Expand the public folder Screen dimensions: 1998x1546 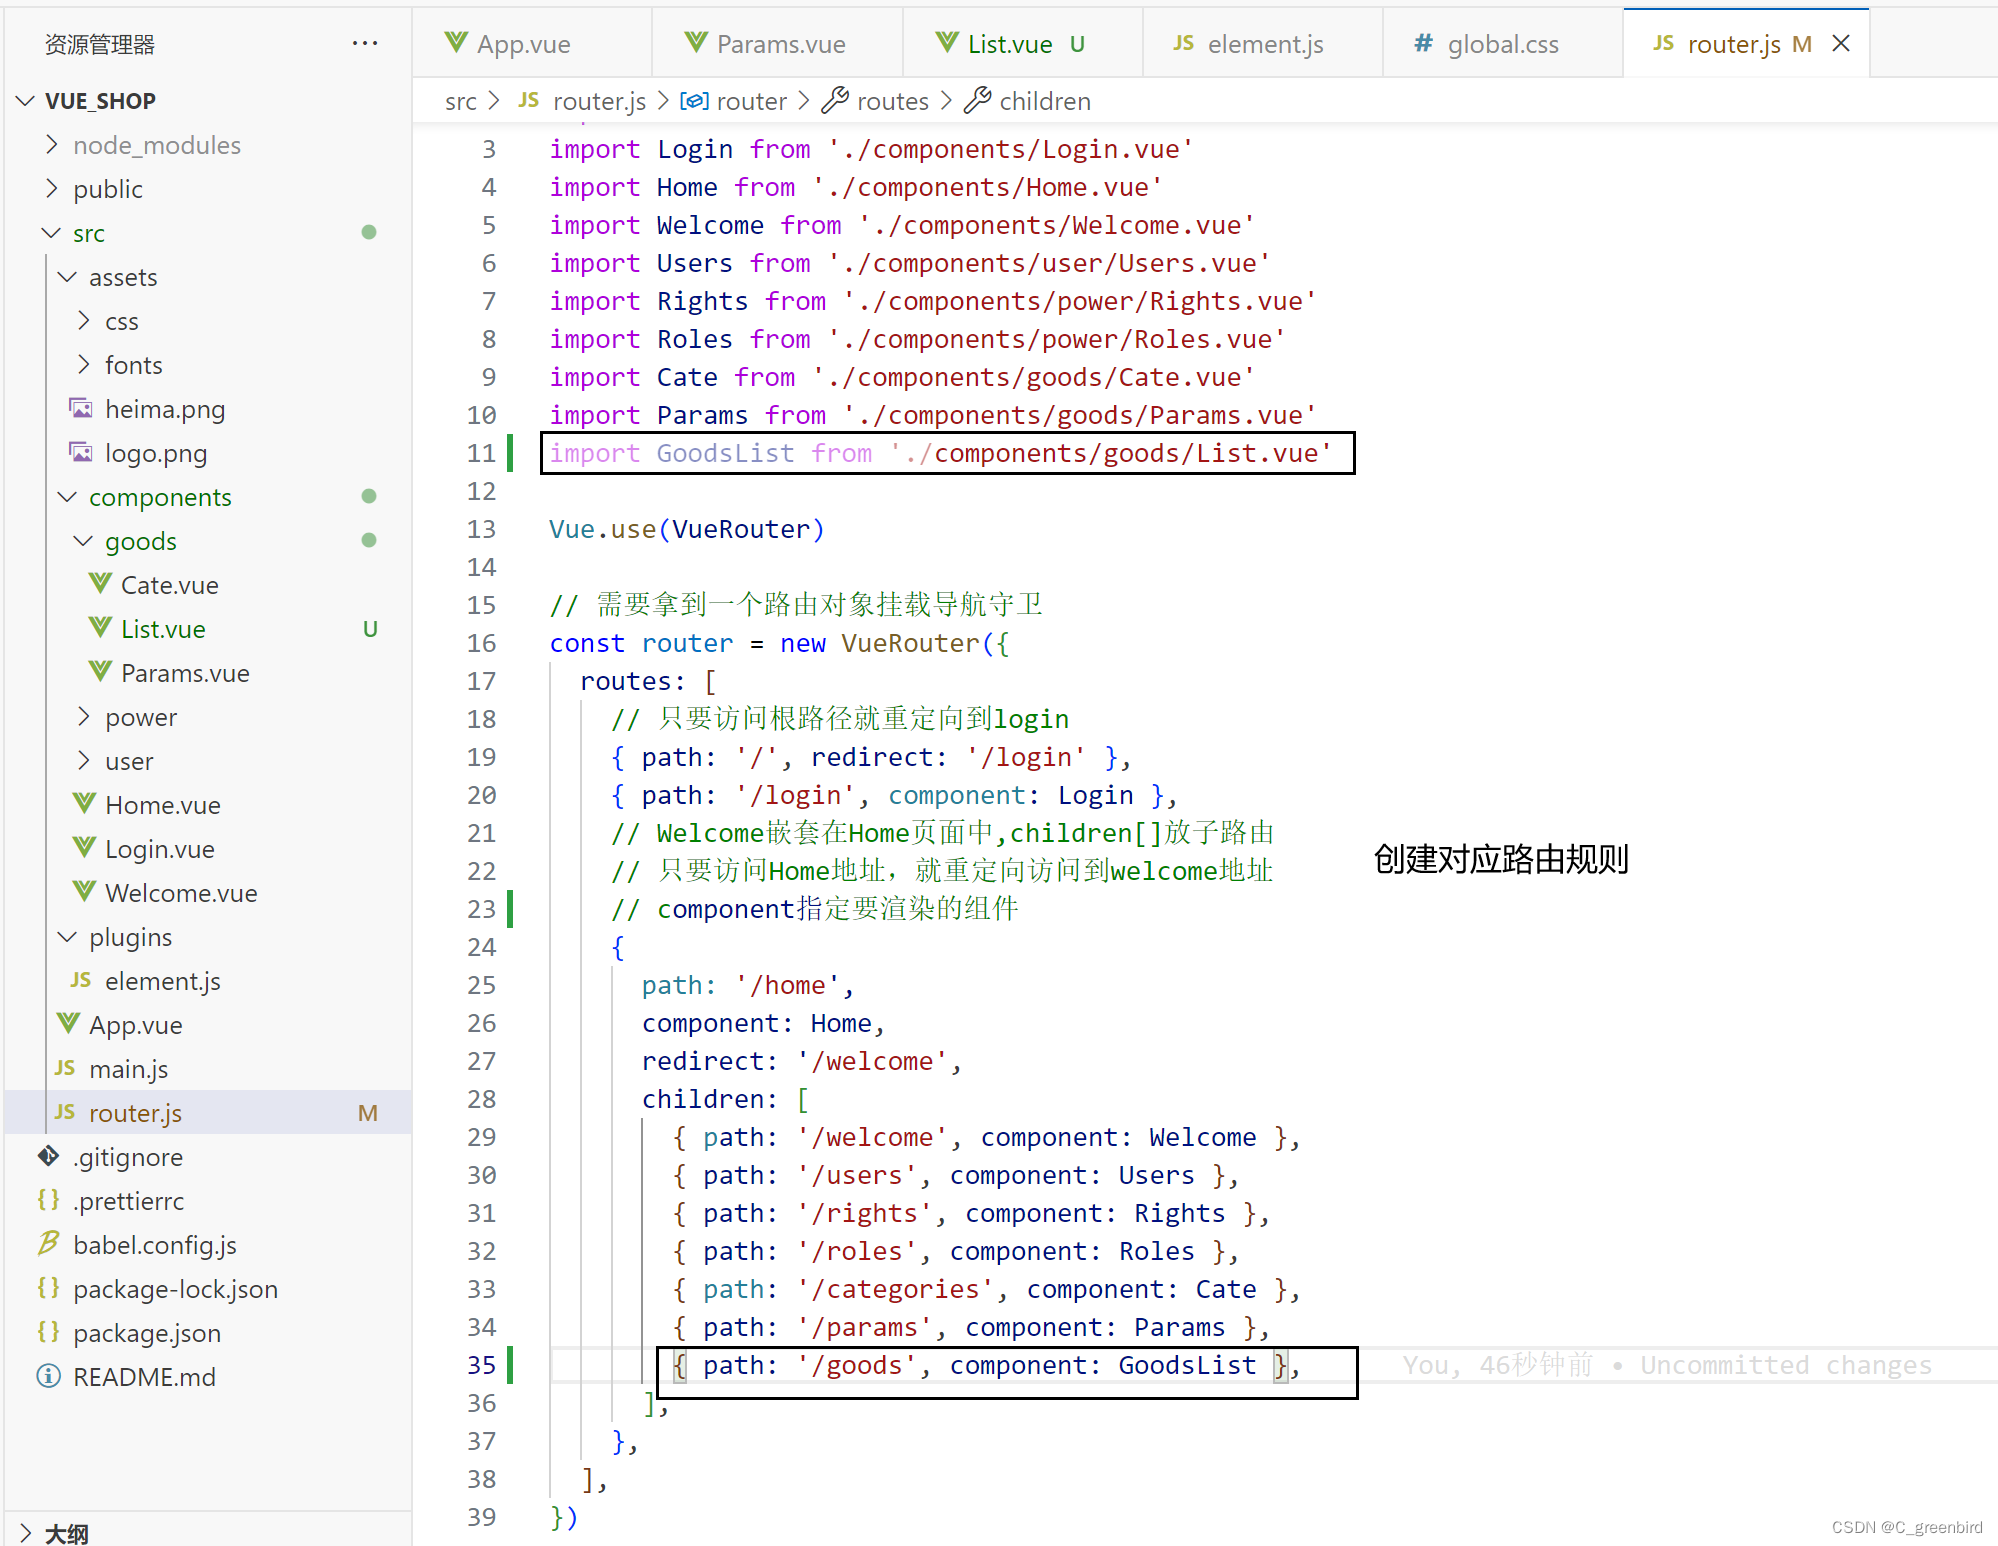point(52,189)
